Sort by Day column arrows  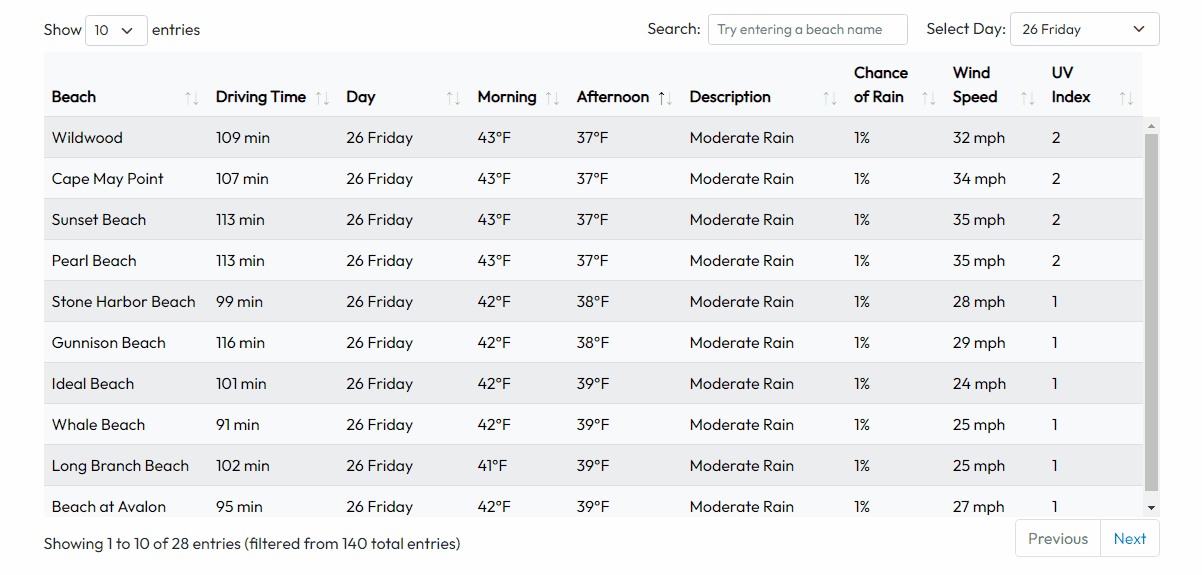[453, 98]
